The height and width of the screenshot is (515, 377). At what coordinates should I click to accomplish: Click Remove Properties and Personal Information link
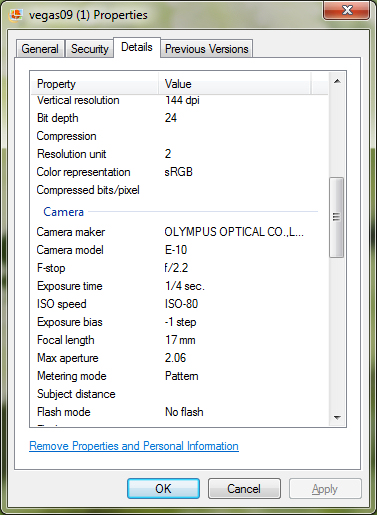coord(134,446)
